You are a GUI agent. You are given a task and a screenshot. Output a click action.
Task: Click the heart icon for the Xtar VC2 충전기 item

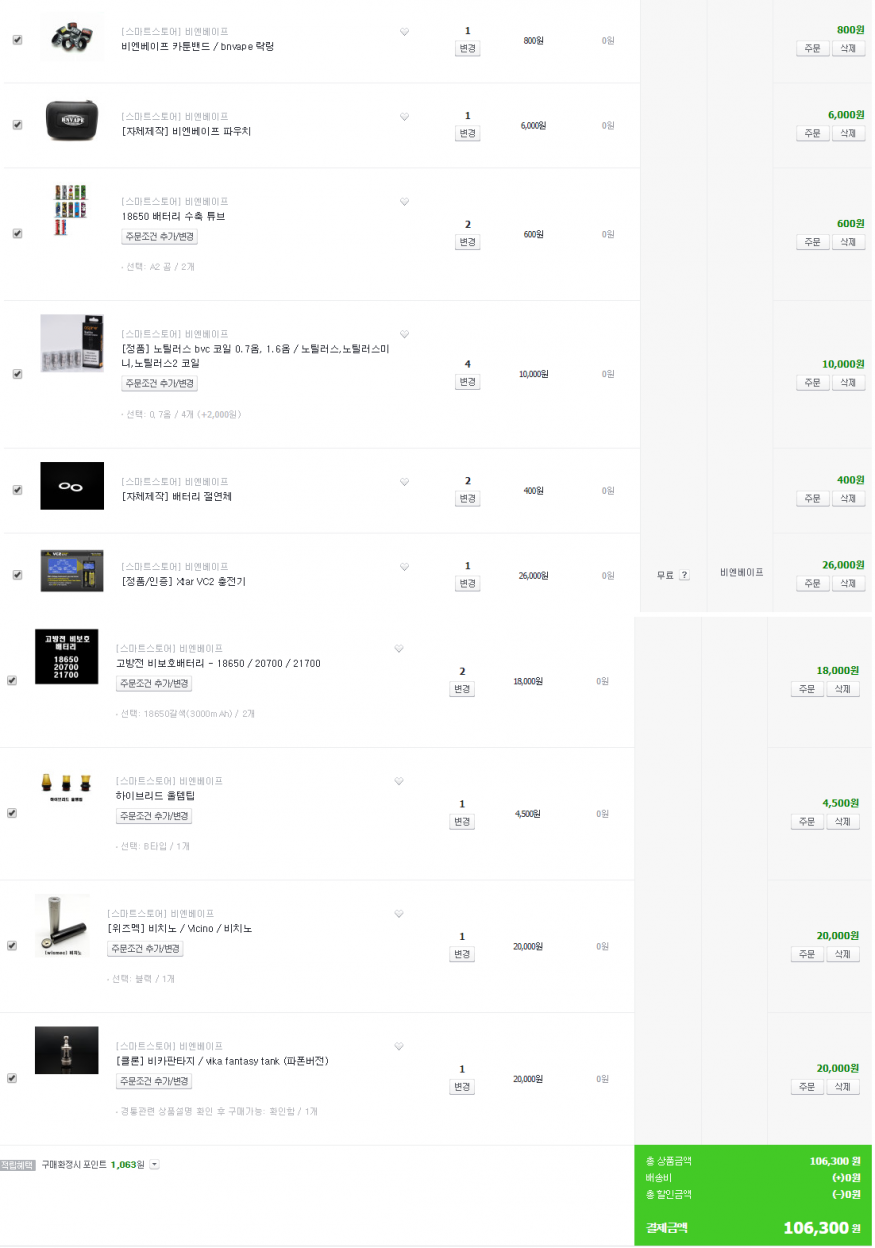click(x=404, y=567)
